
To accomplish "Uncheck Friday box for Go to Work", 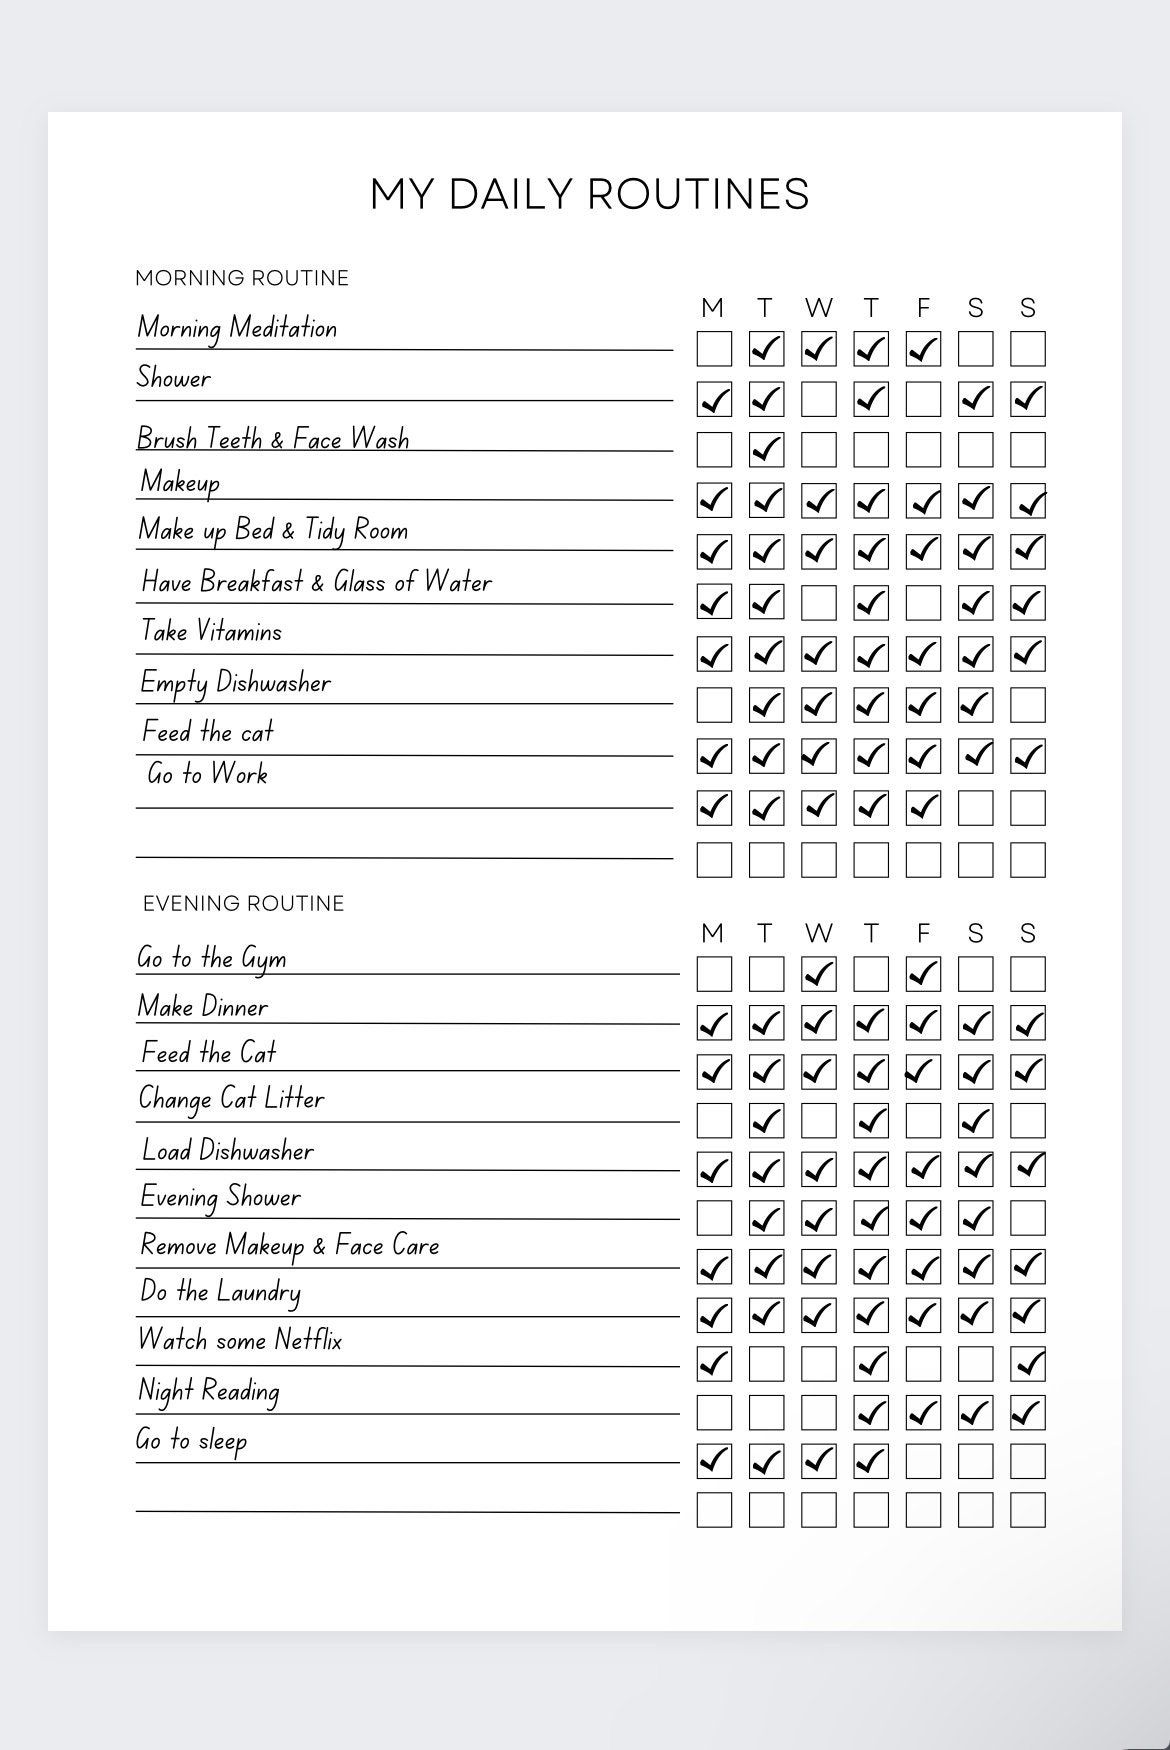I will point(923,807).
